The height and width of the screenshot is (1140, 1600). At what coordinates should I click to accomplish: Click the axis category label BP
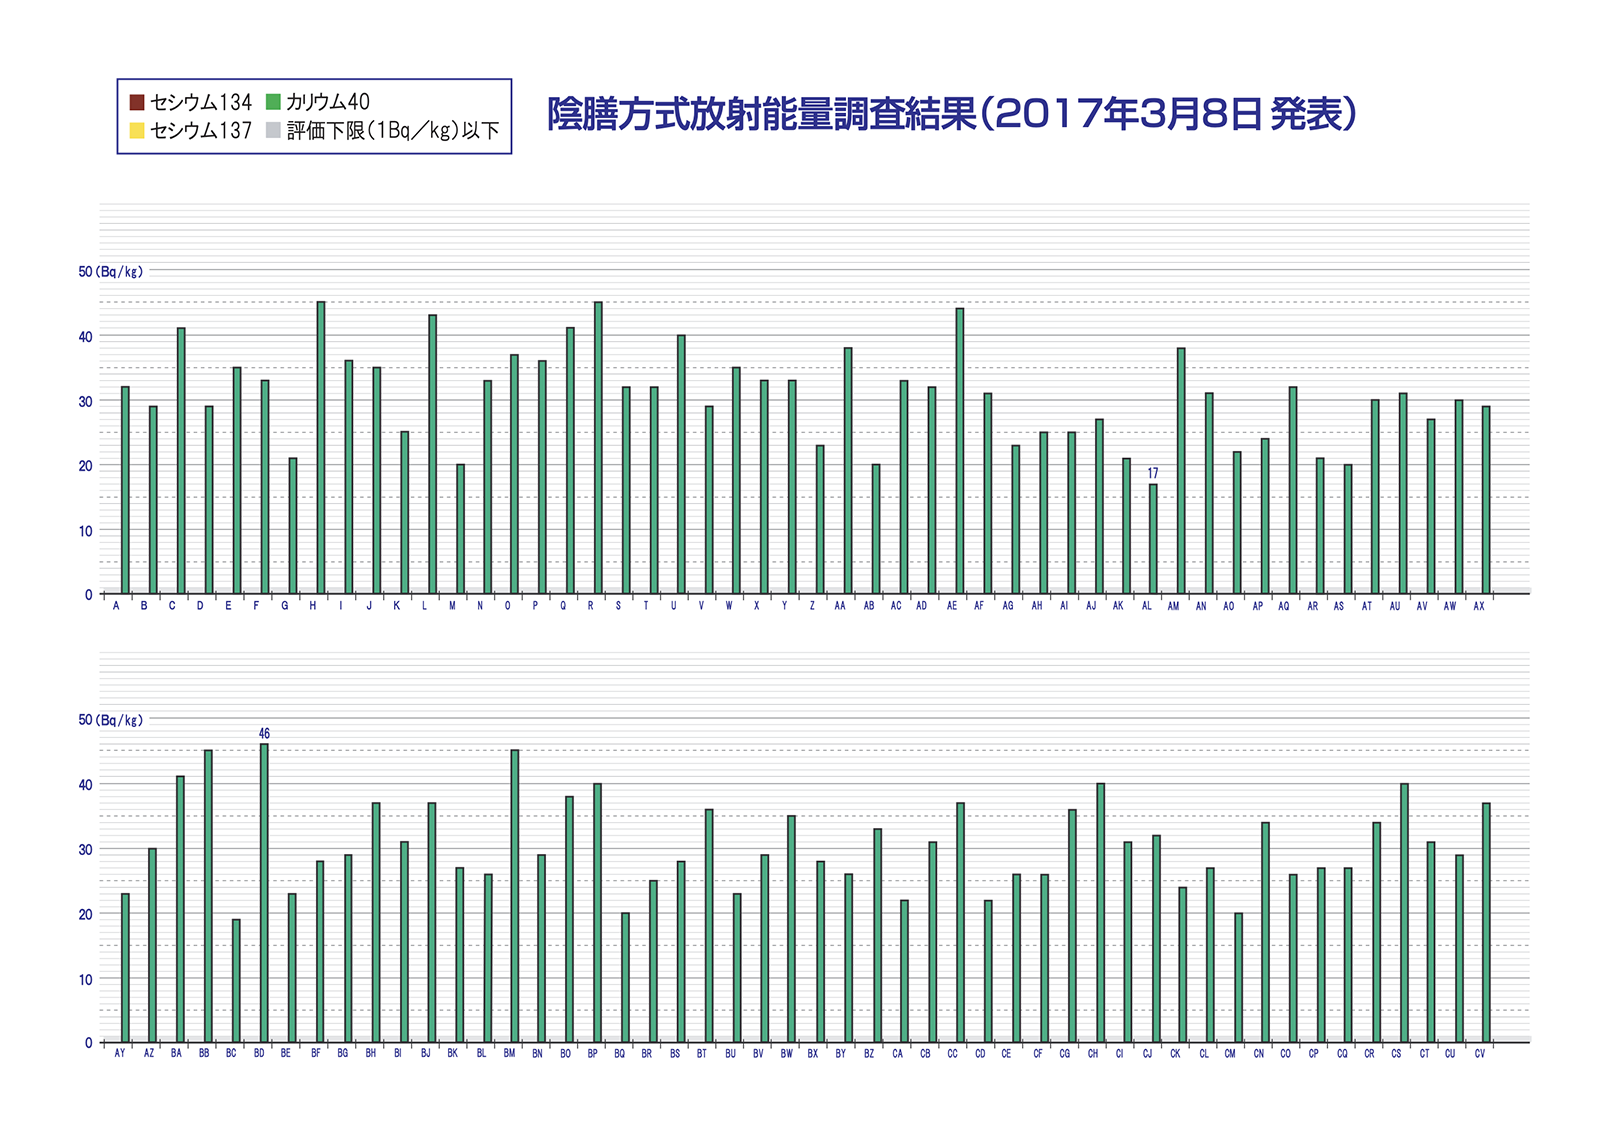pyautogui.click(x=592, y=1054)
